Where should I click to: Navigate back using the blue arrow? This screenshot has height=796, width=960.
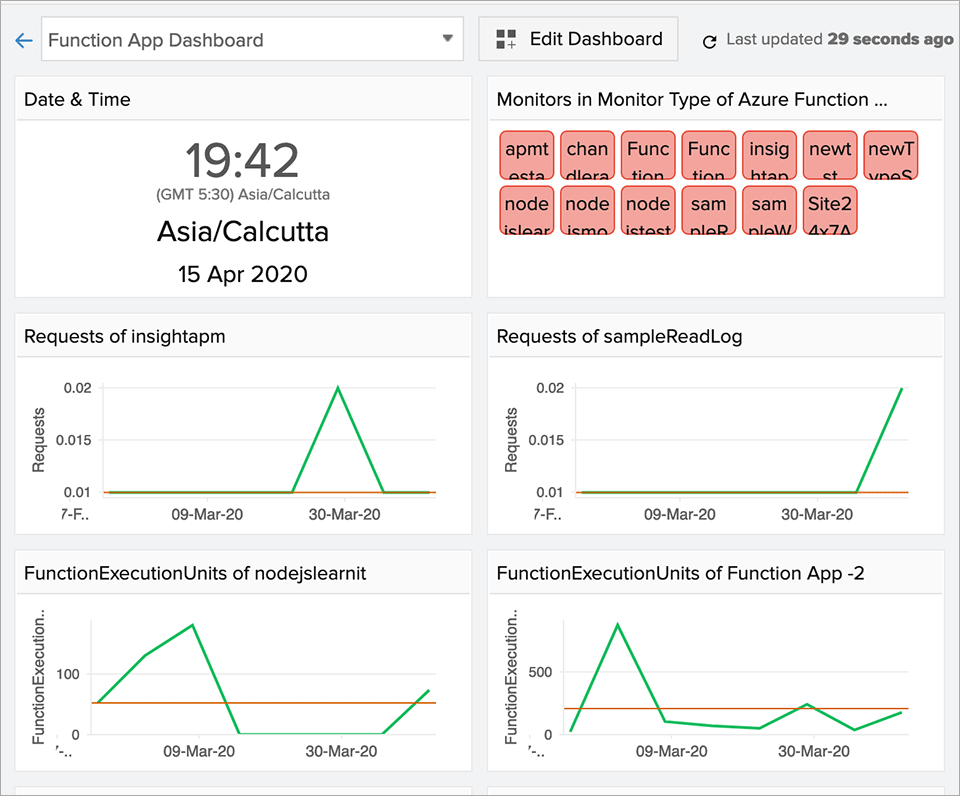tap(23, 40)
